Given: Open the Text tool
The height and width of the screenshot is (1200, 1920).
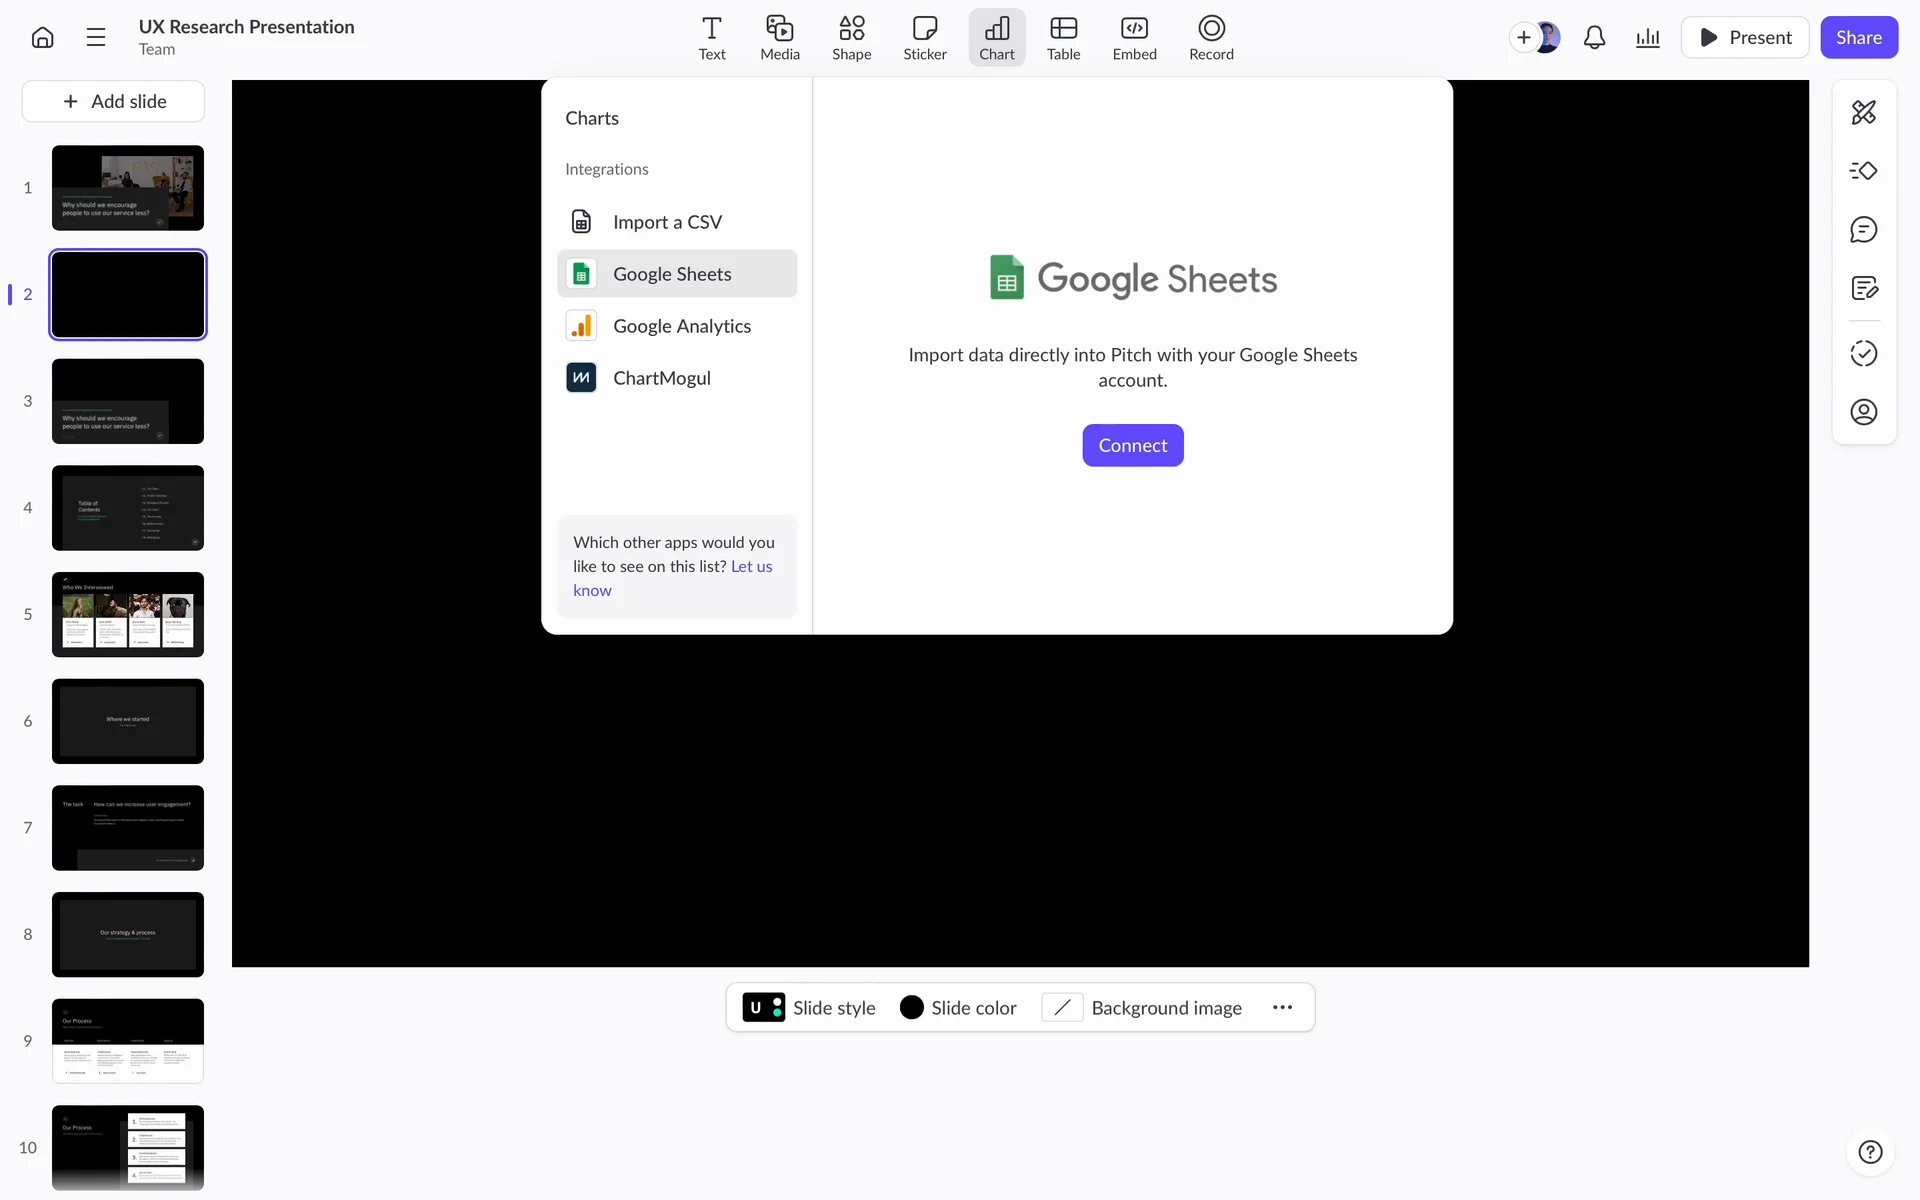Looking at the screenshot, I should (711, 38).
